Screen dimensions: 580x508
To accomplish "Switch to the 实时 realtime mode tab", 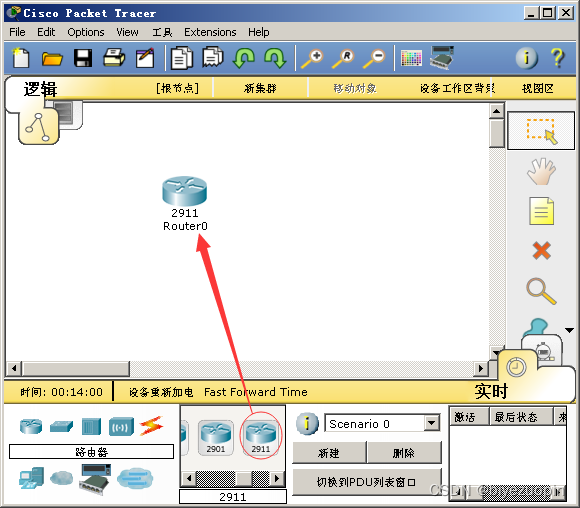I will (491, 391).
